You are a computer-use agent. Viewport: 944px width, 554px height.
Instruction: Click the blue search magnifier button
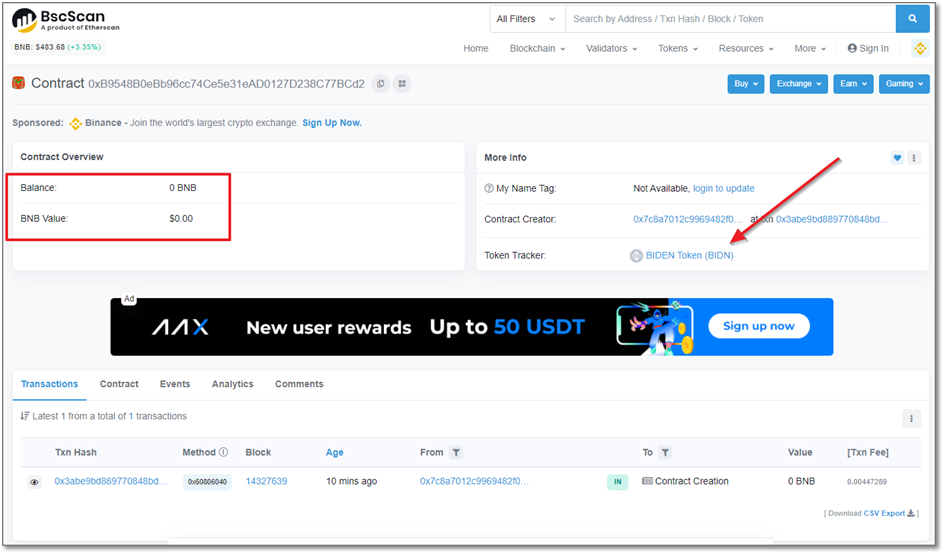912,19
